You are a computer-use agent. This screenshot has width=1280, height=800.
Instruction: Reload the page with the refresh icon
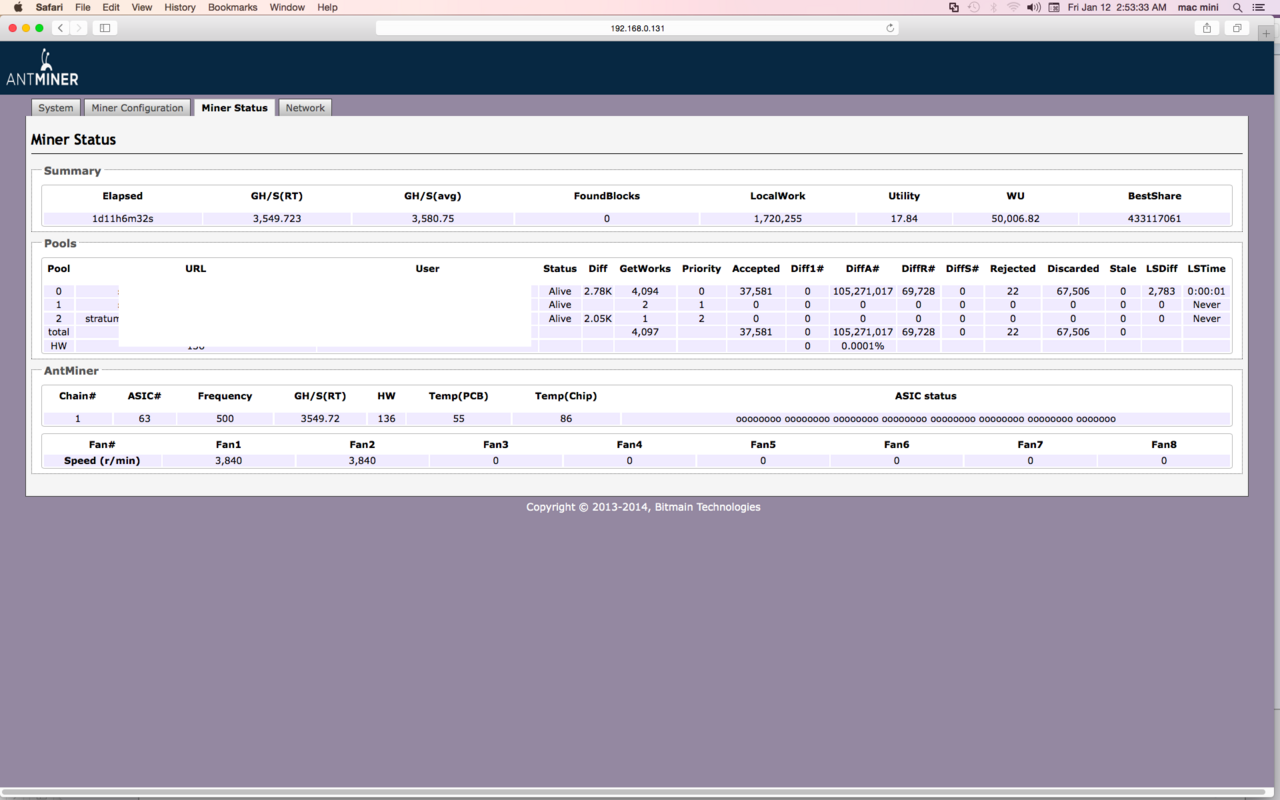890,28
